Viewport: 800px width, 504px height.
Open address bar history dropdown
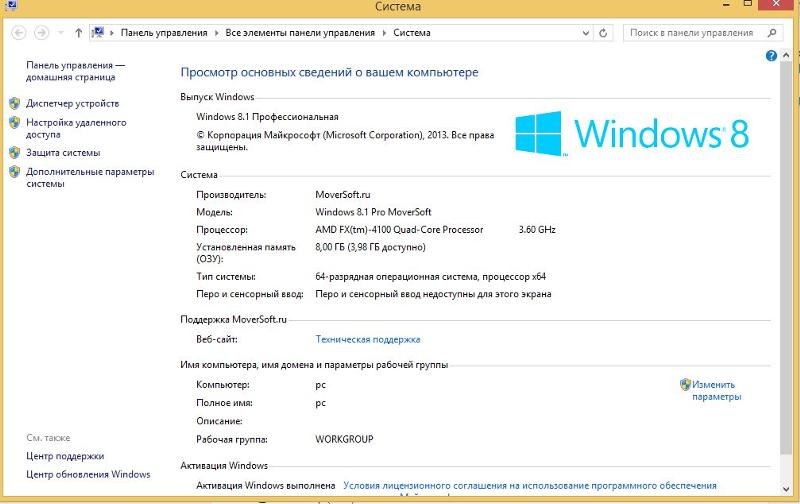(x=586, y=33)
